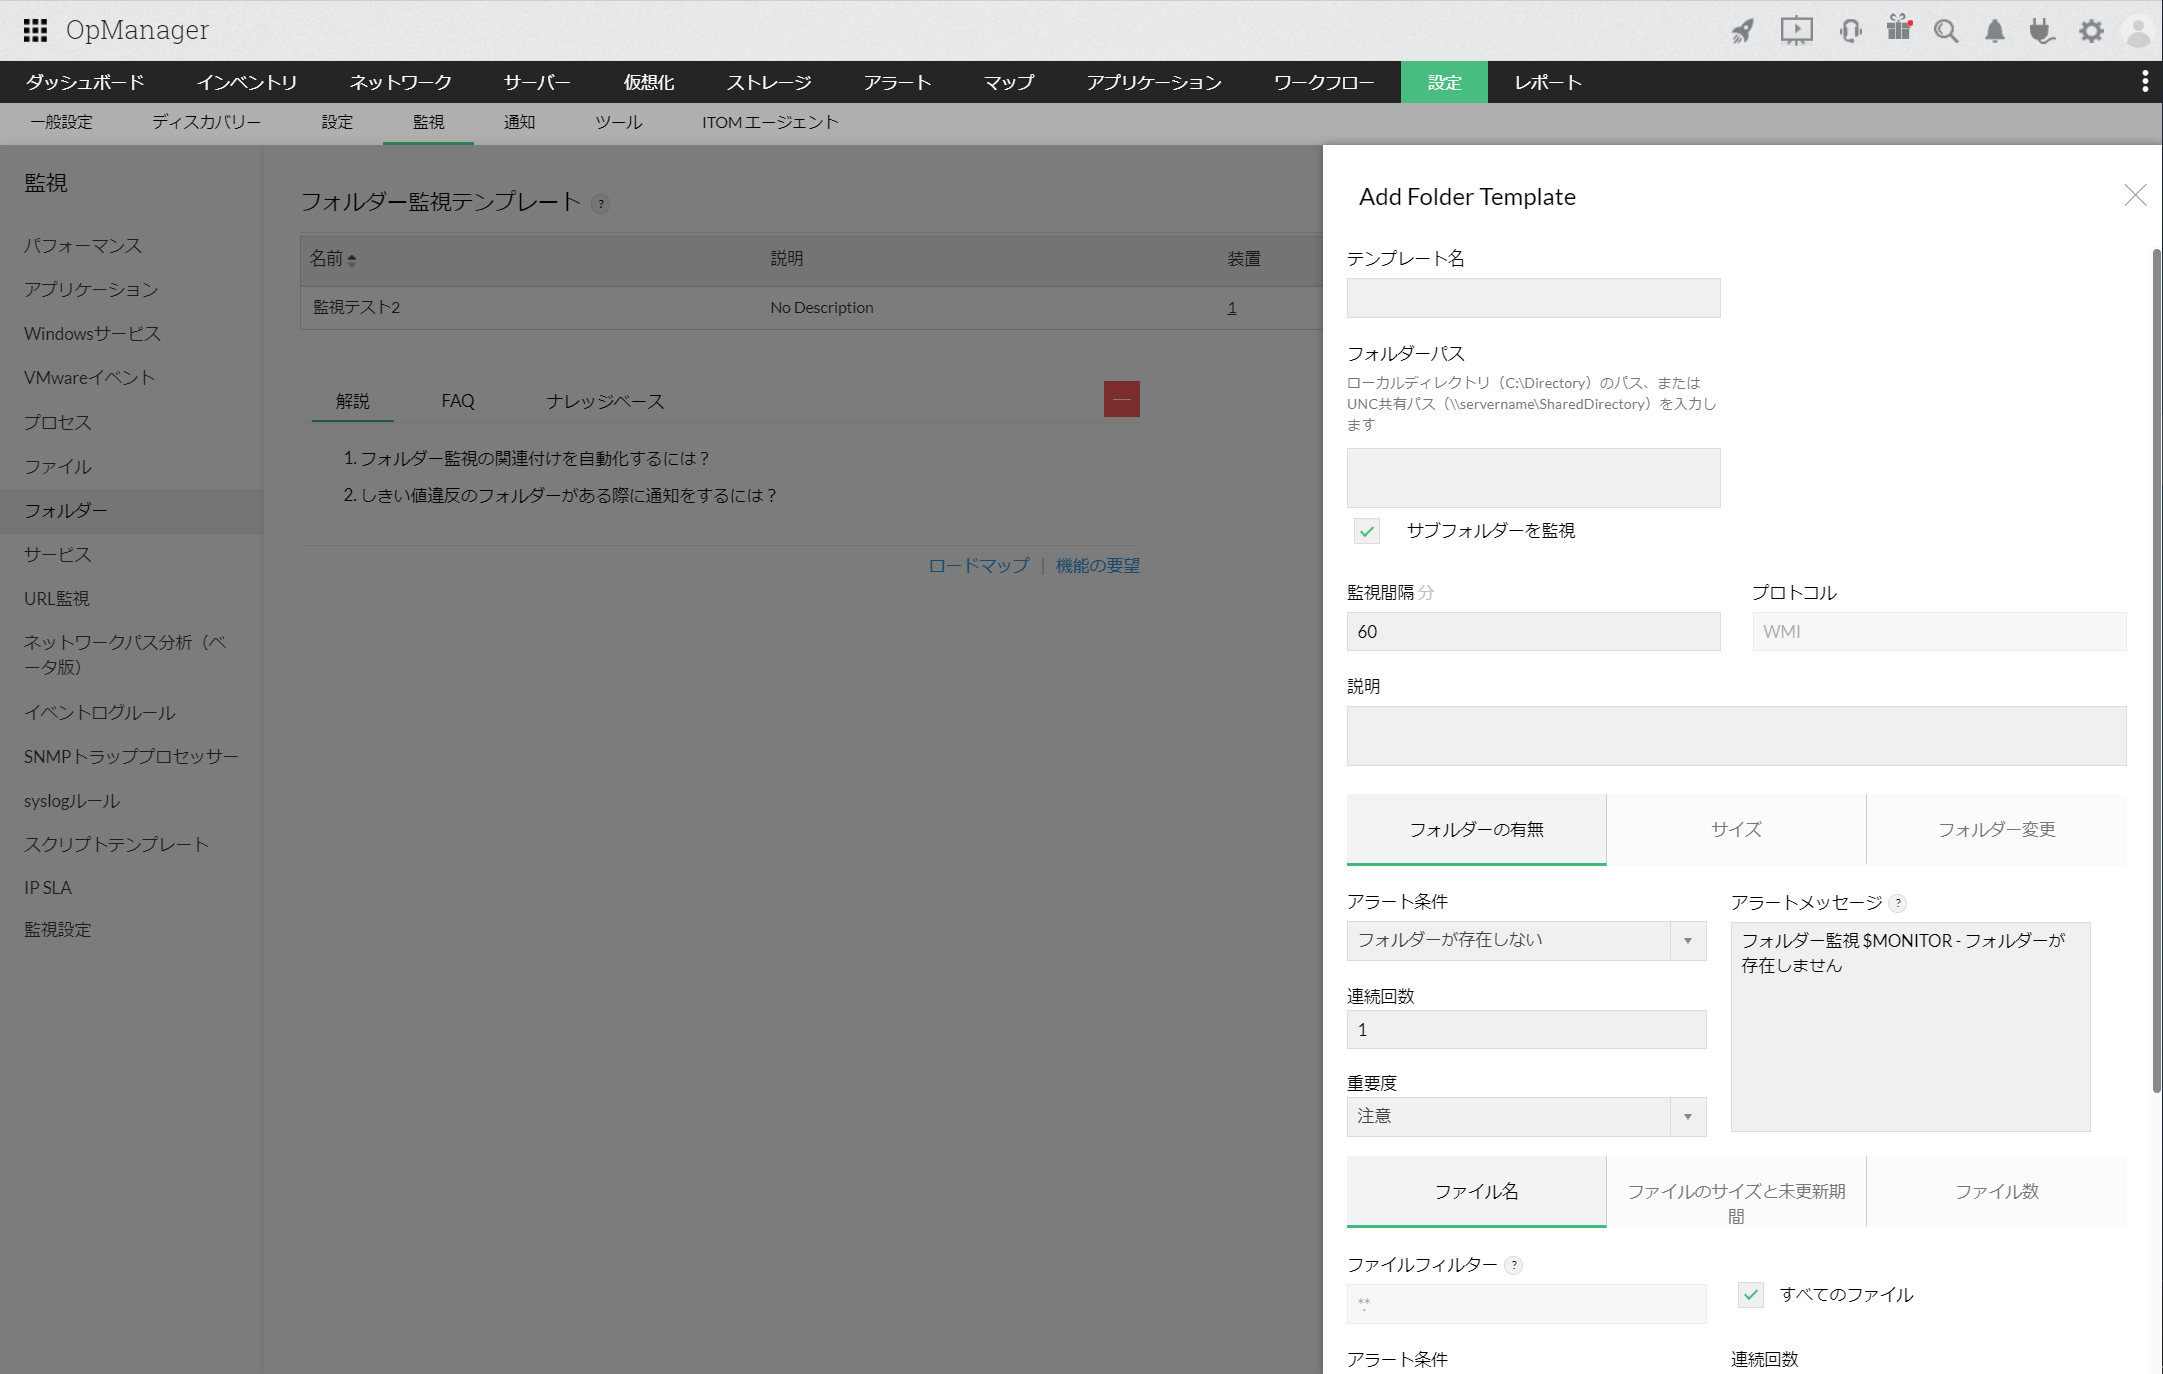Click the search magnifier icon
This screenshot has width=2163, height=1374.
click(1945, 31)
